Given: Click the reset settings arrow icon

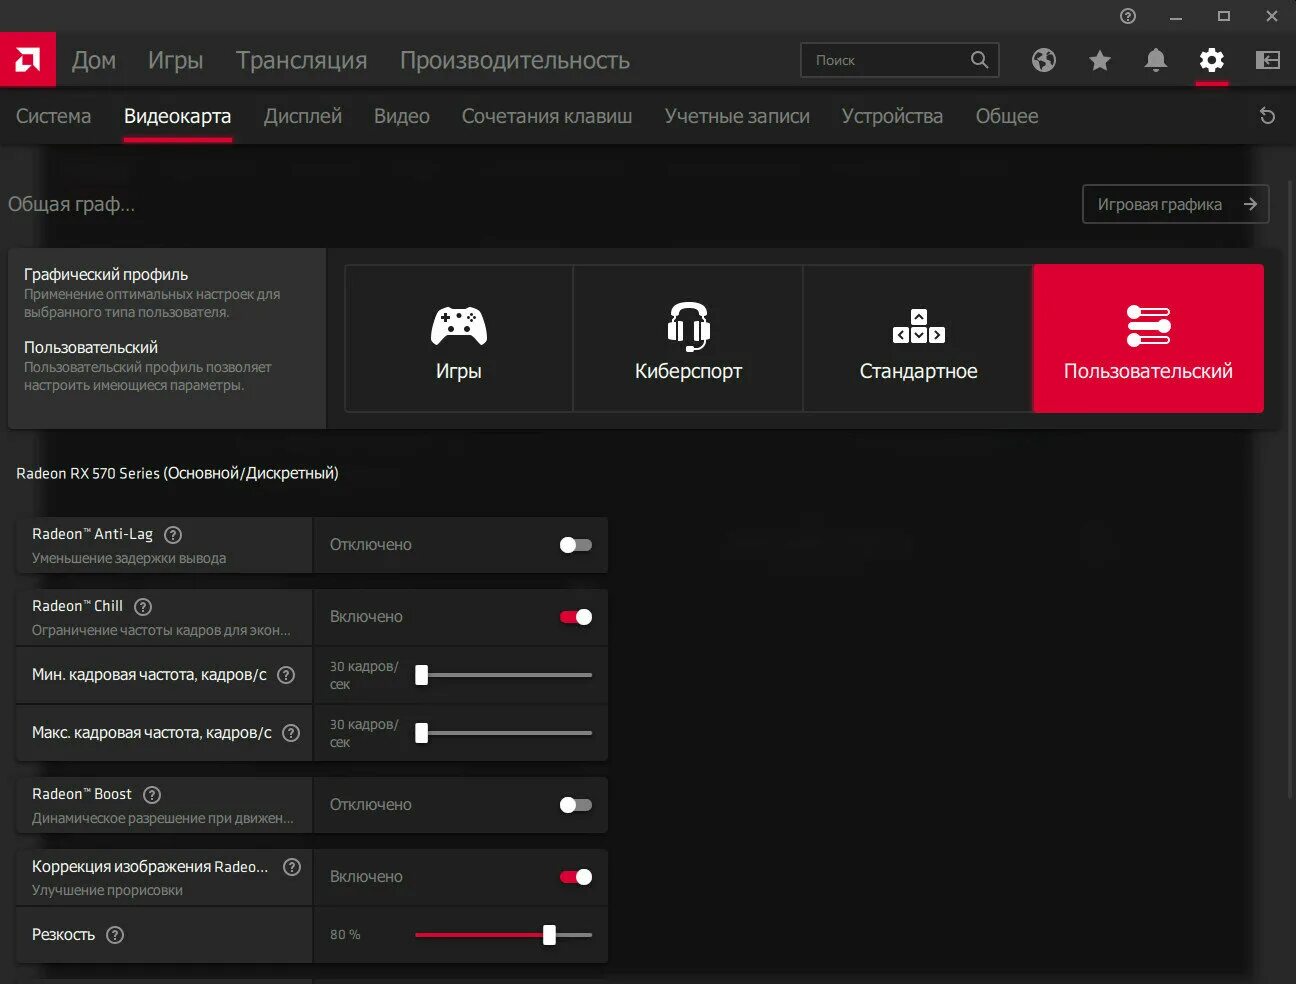Looking at the screenshot, I should click(x=1267, y=116).
